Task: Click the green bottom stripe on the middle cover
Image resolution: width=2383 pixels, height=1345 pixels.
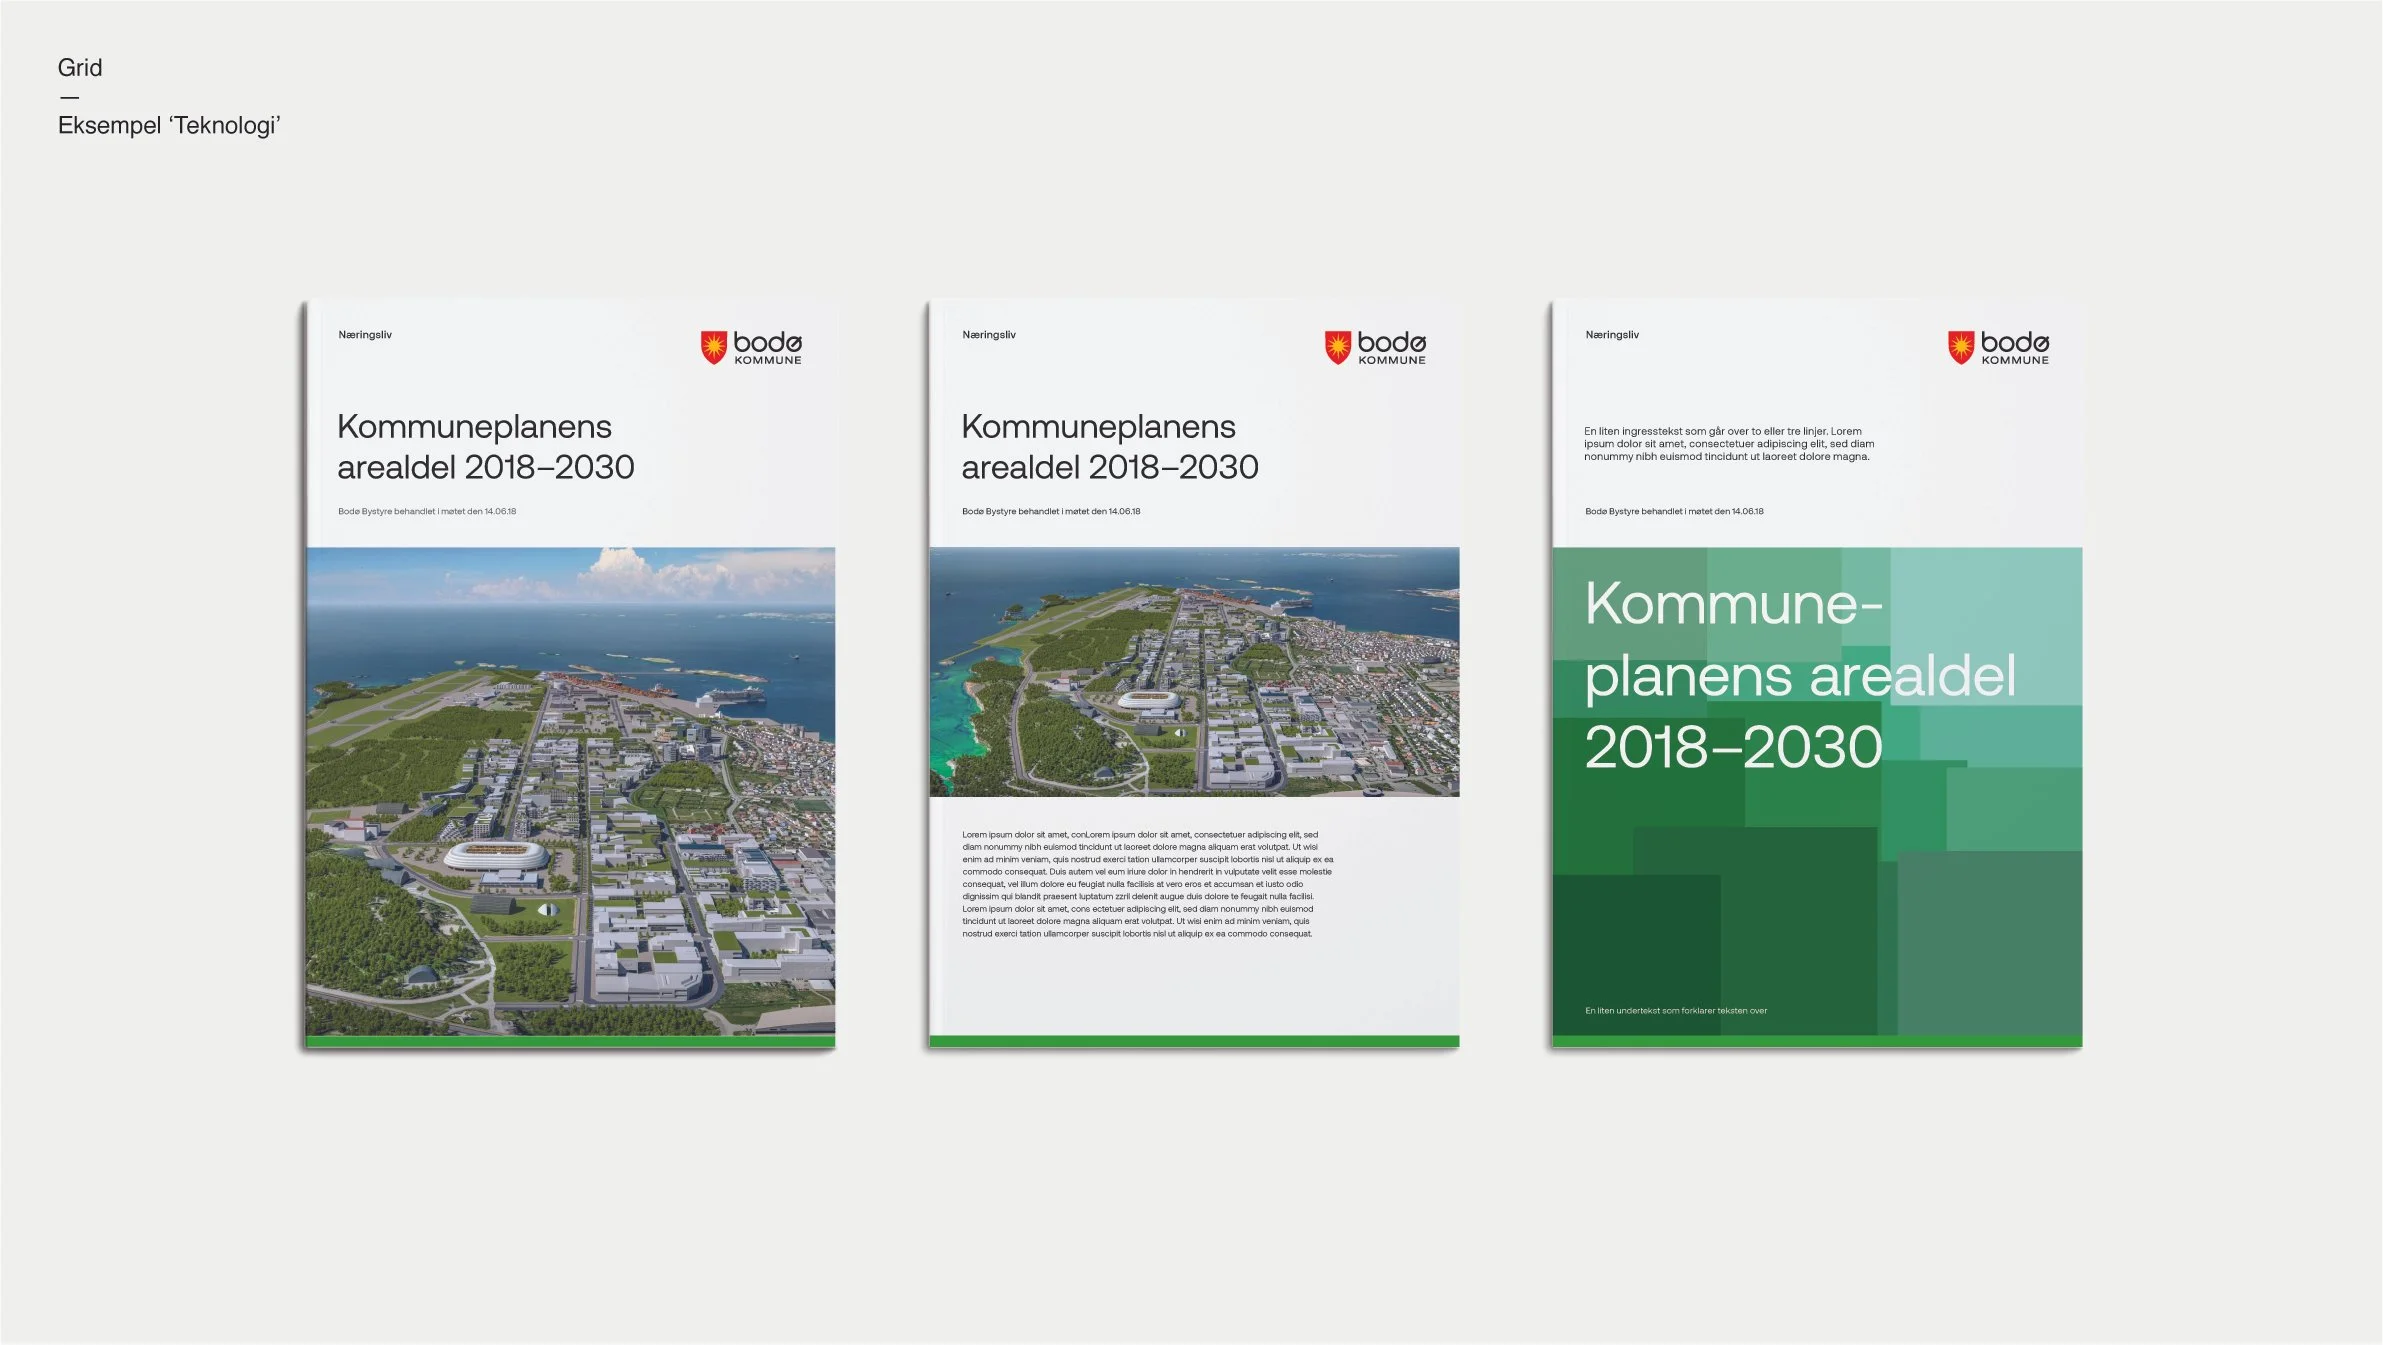Action: (1194, 1041)
